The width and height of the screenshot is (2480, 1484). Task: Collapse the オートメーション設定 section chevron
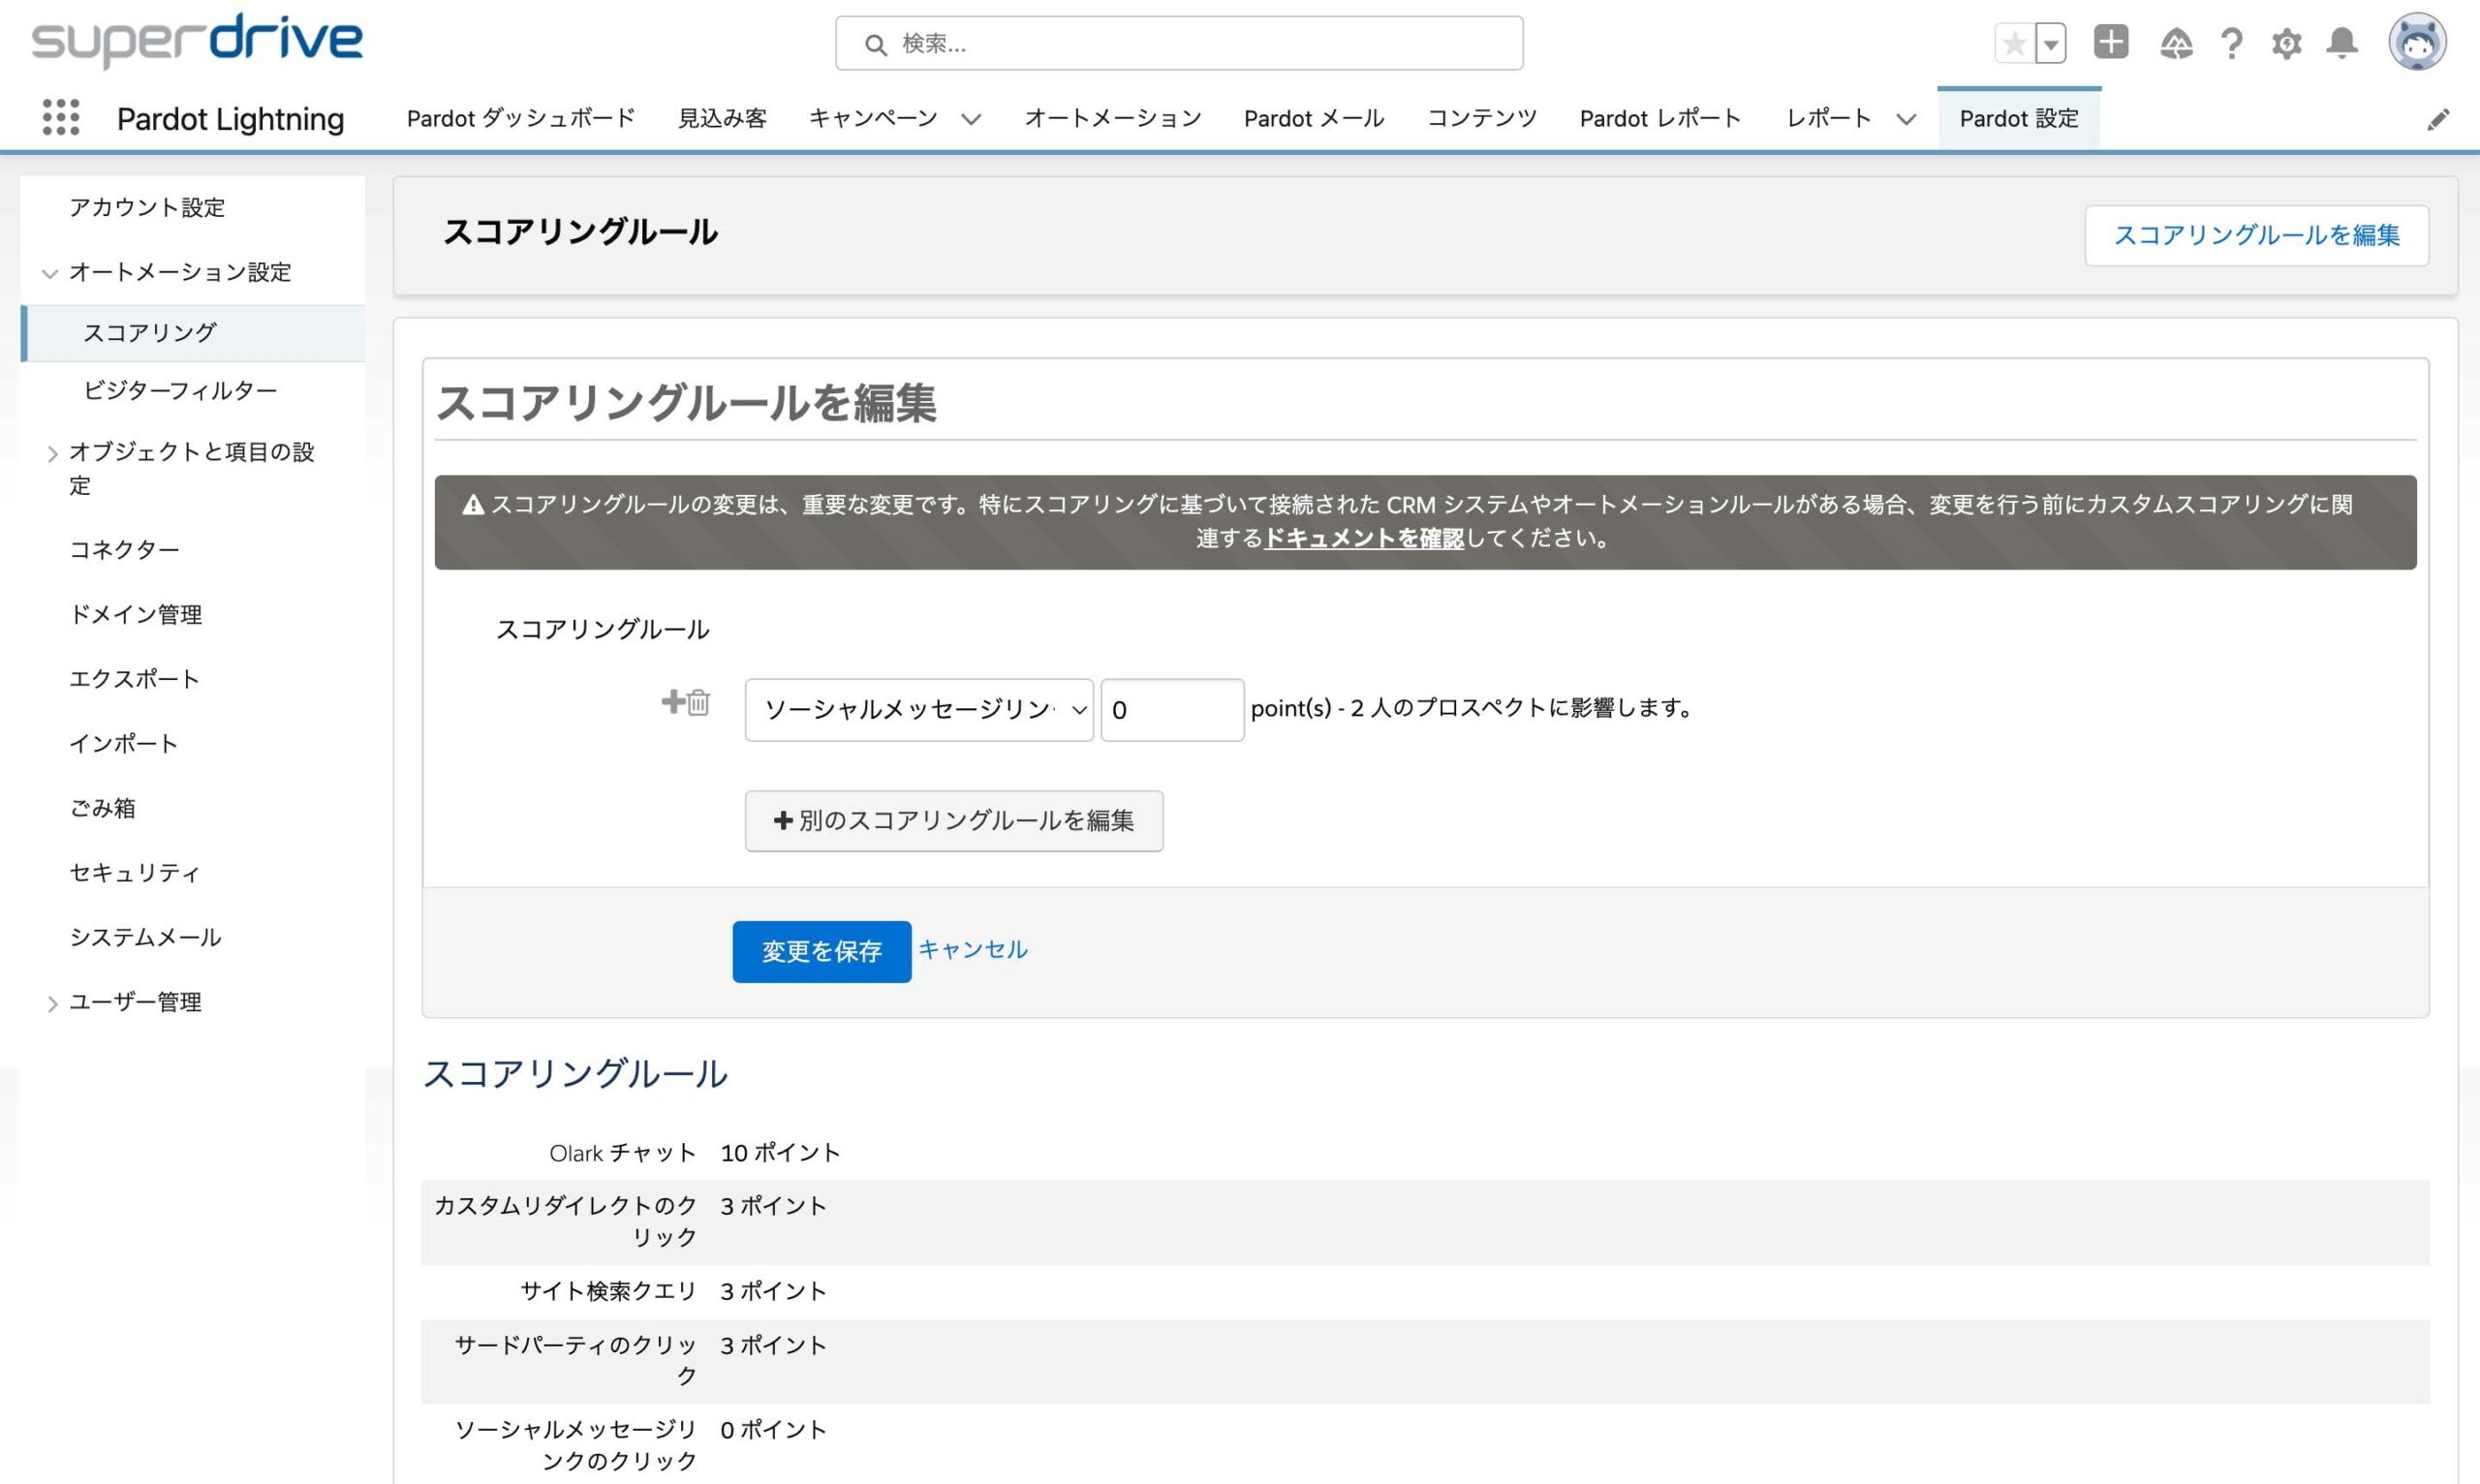(50, 273)
